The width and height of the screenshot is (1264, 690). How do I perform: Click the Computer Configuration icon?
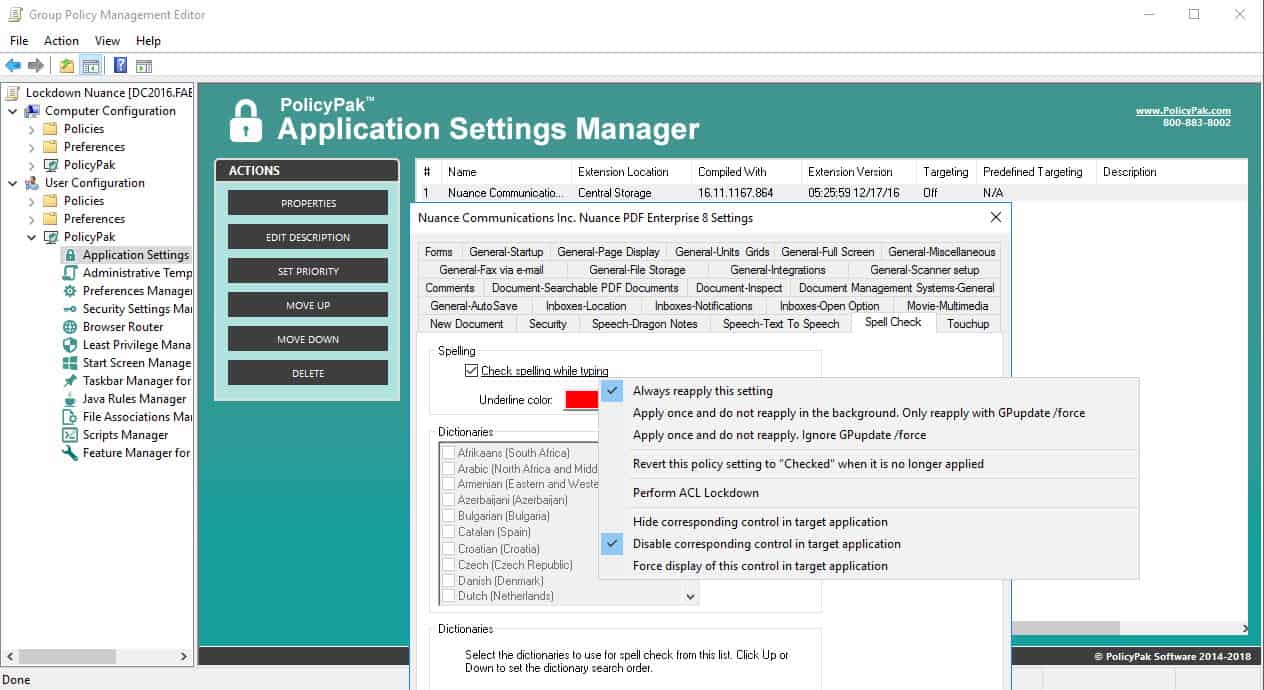pos(32,111)
